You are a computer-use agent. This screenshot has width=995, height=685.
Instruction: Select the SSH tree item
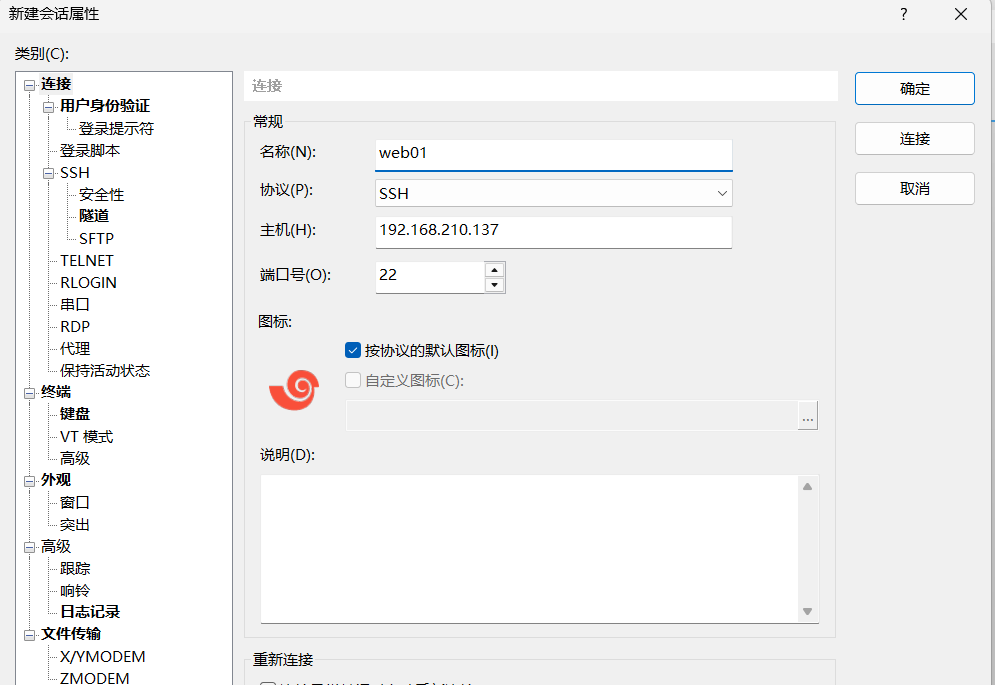(x=75, y=173)
